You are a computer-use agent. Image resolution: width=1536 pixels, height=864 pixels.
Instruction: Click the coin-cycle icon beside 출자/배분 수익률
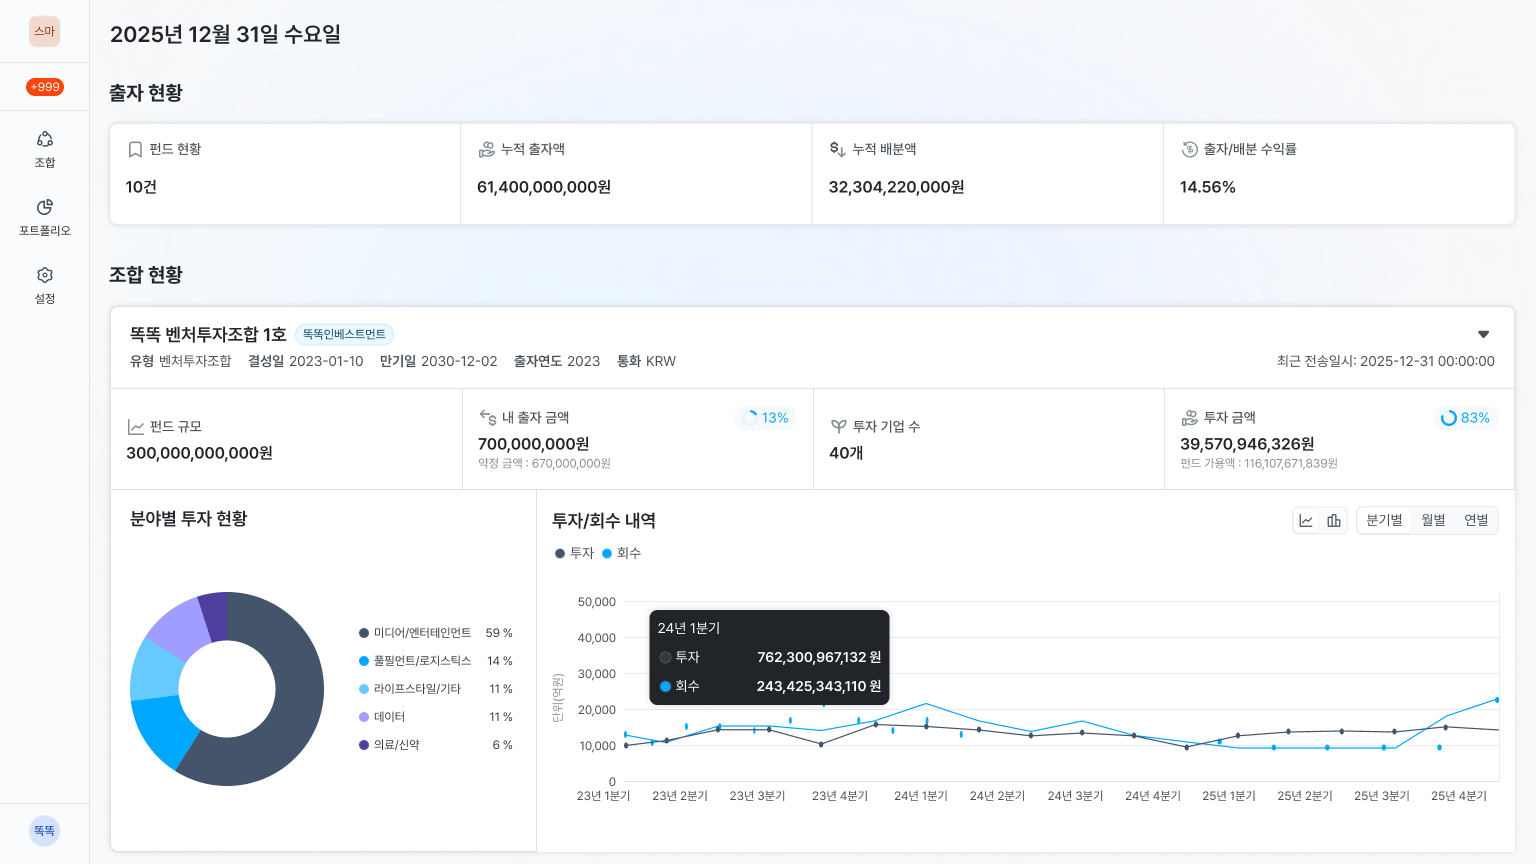(1189, 149)
